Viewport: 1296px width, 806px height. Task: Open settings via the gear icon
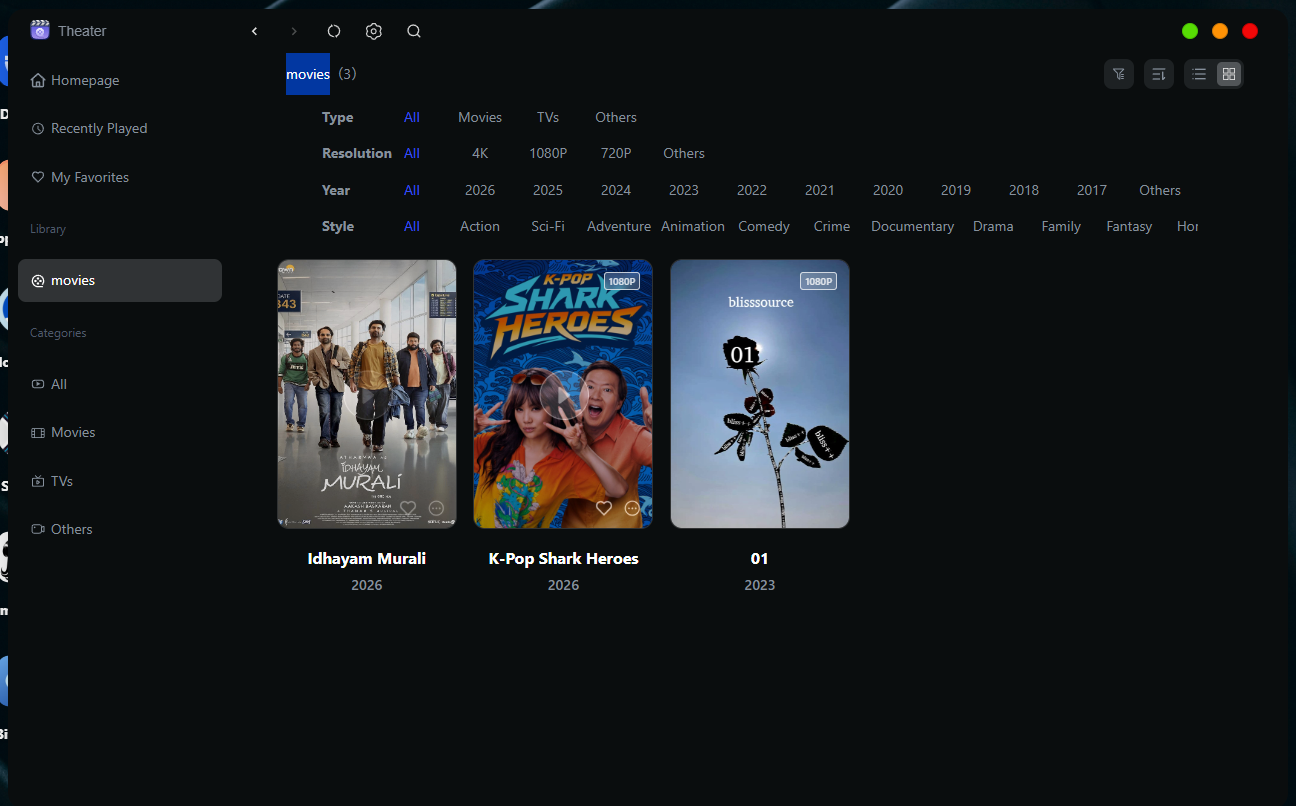[374, 31]
